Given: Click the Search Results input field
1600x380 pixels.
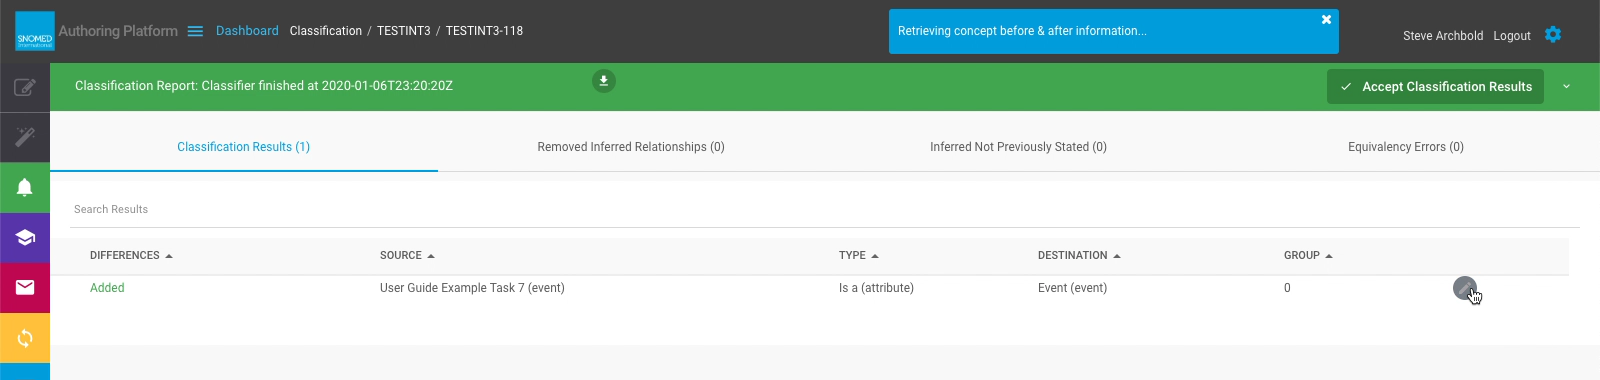Looking at the screenshot, I should 825,209.
